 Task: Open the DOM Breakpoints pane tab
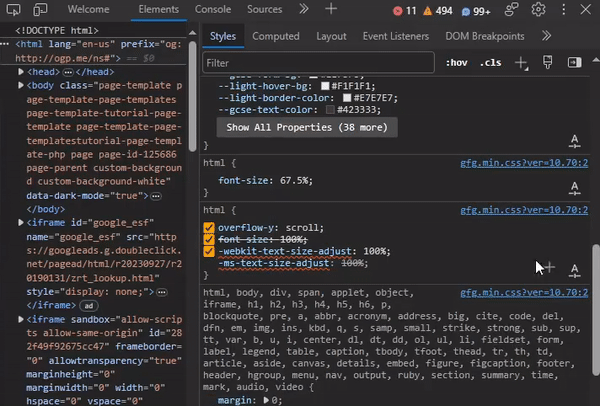(x=484, y=36)
